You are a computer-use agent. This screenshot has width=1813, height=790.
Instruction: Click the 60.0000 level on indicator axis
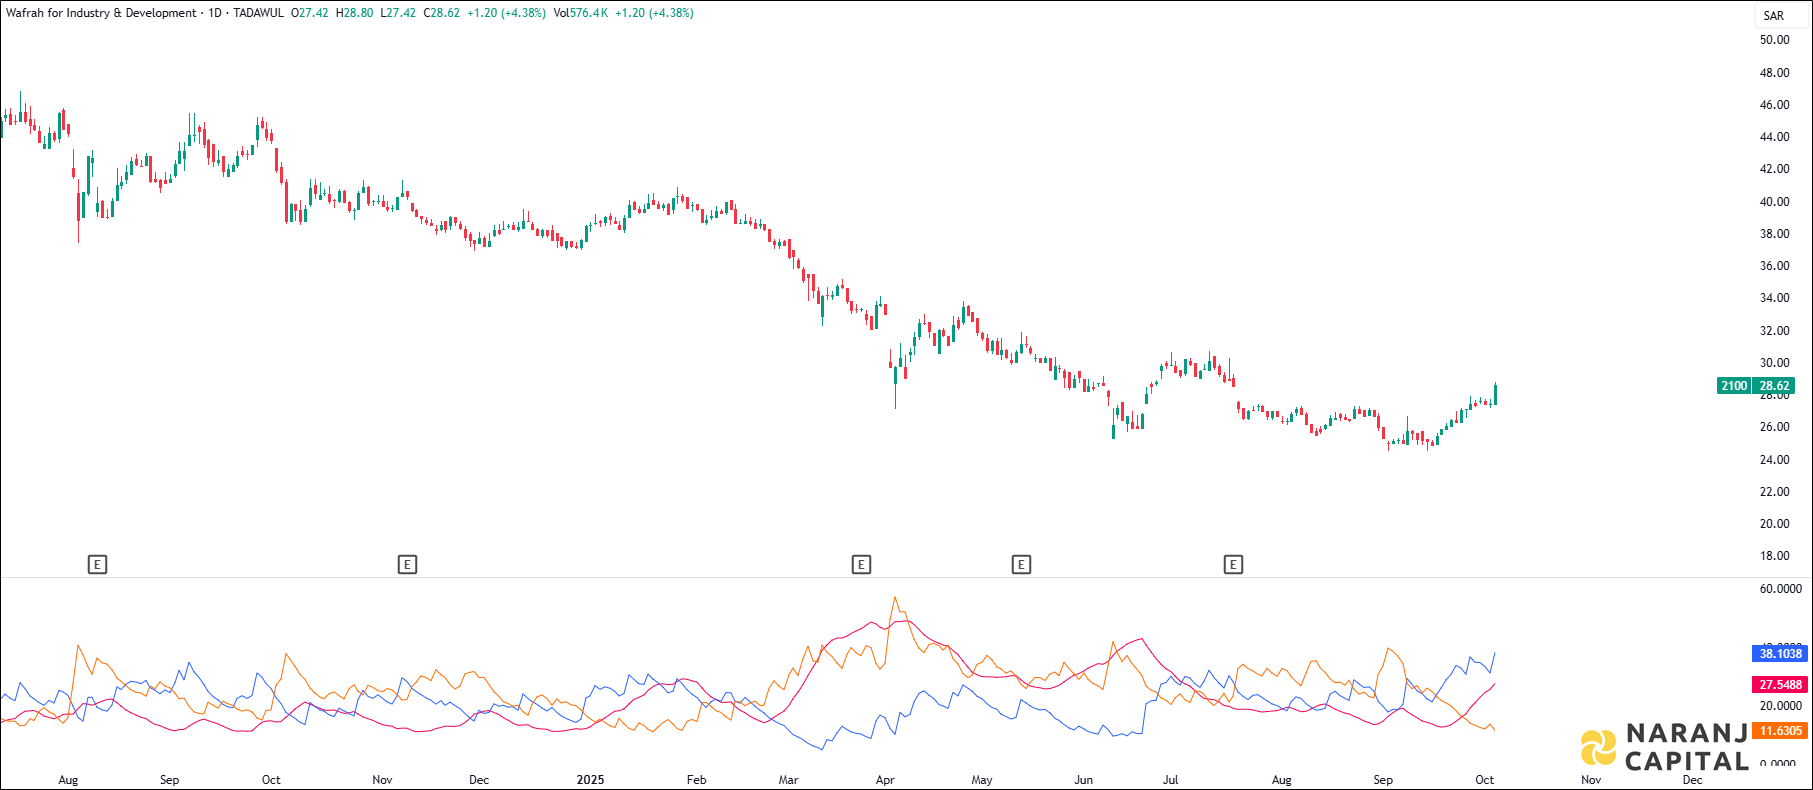point(1780,589)
